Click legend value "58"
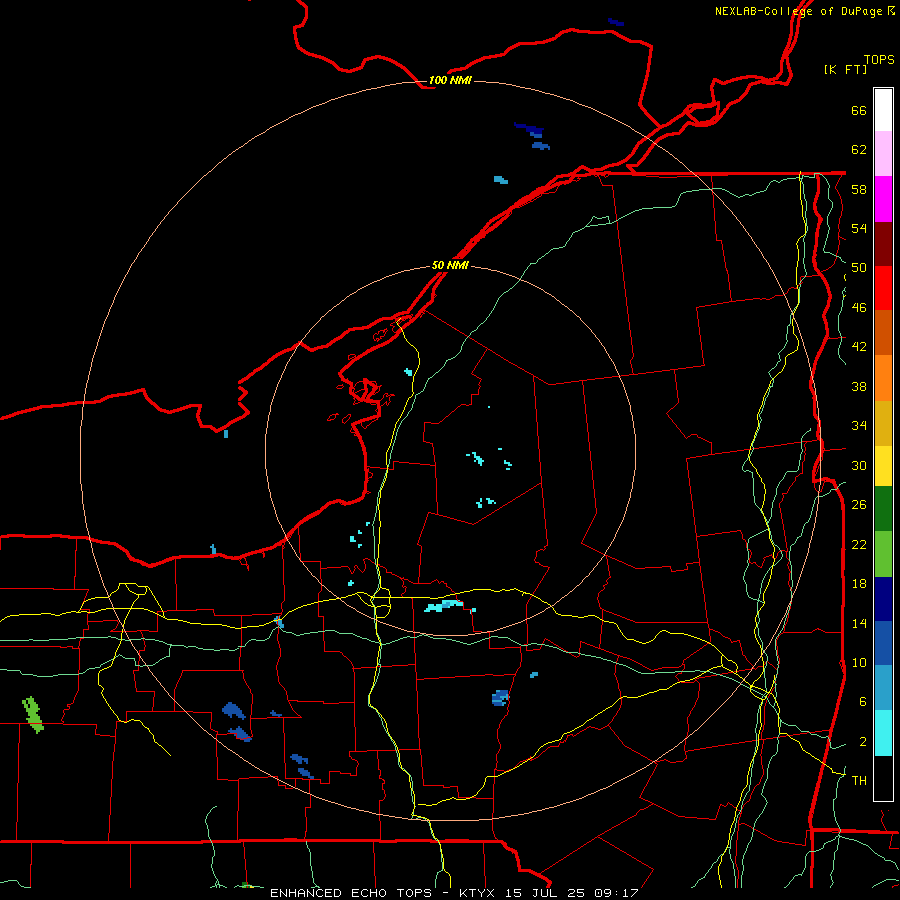900x900 pixels. point(859,189)
